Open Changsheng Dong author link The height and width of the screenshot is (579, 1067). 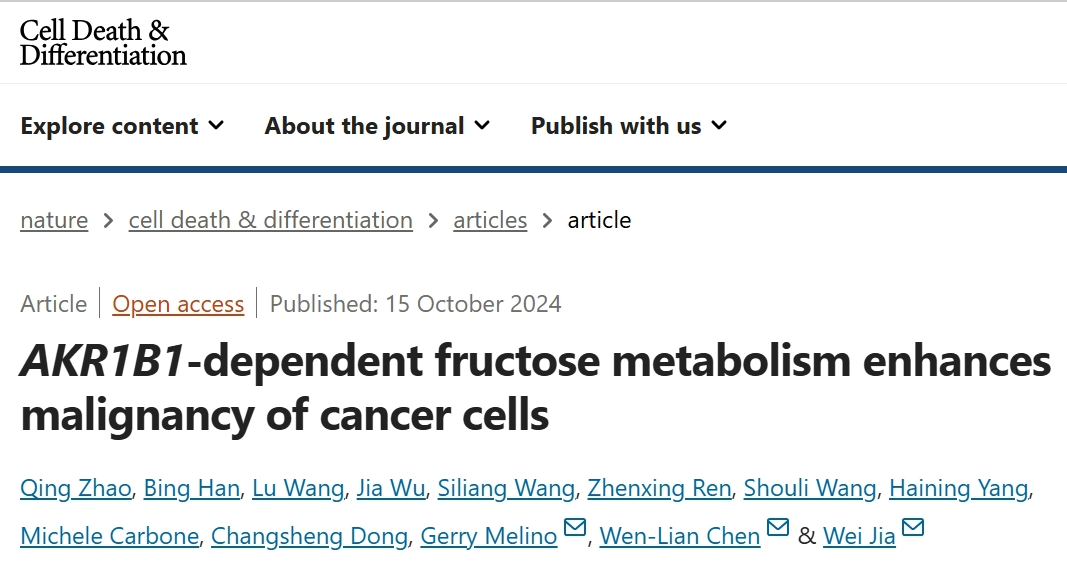[x=310, y=536]
